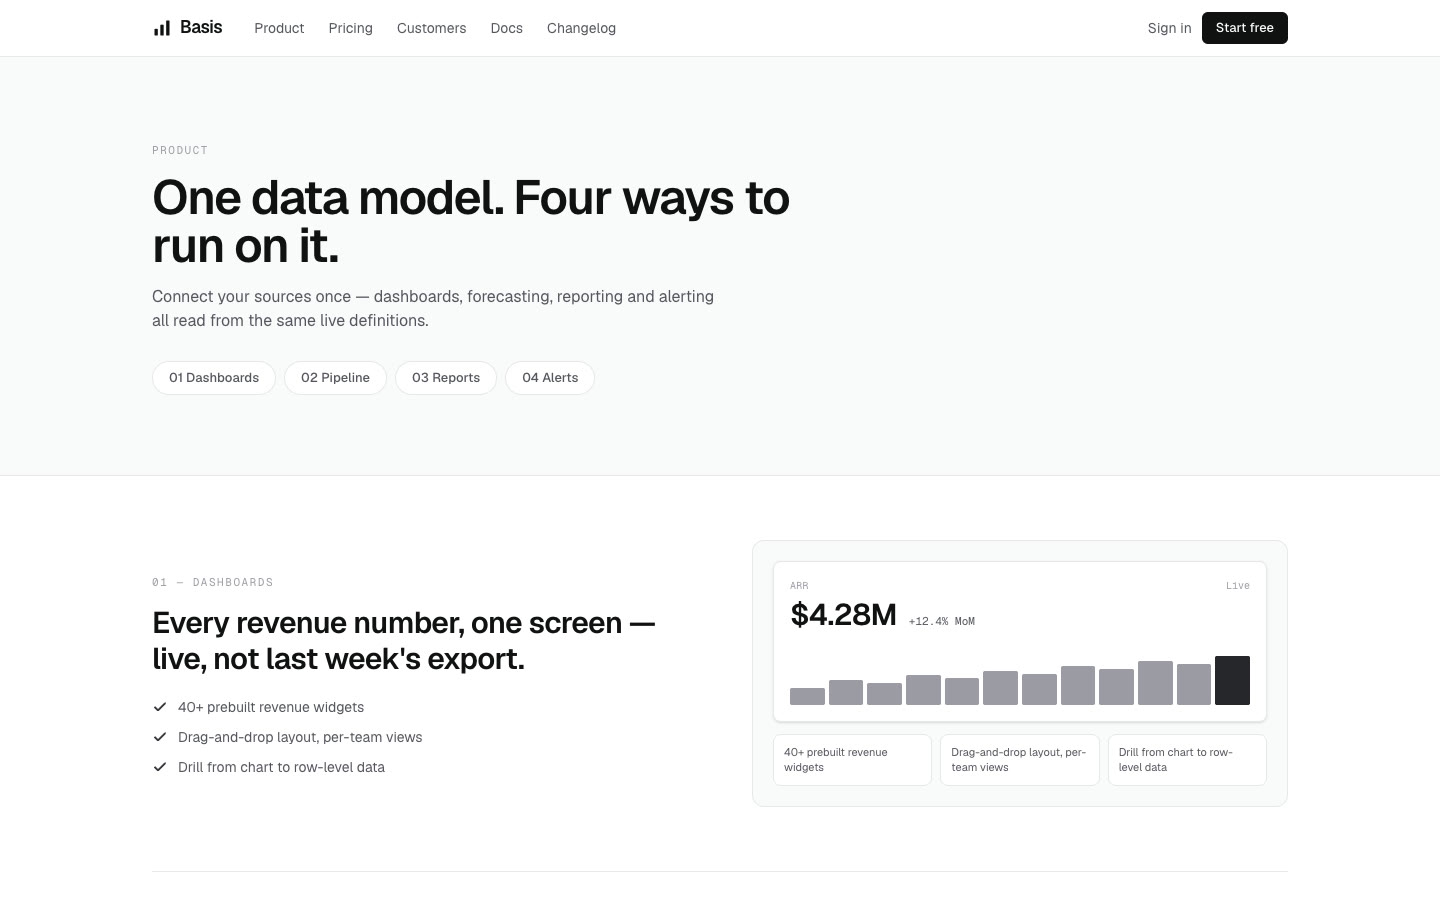Click checkmark beside Drill from chart
The width and height of the screenshot is (1440, 900).
[x=159, y=767]
